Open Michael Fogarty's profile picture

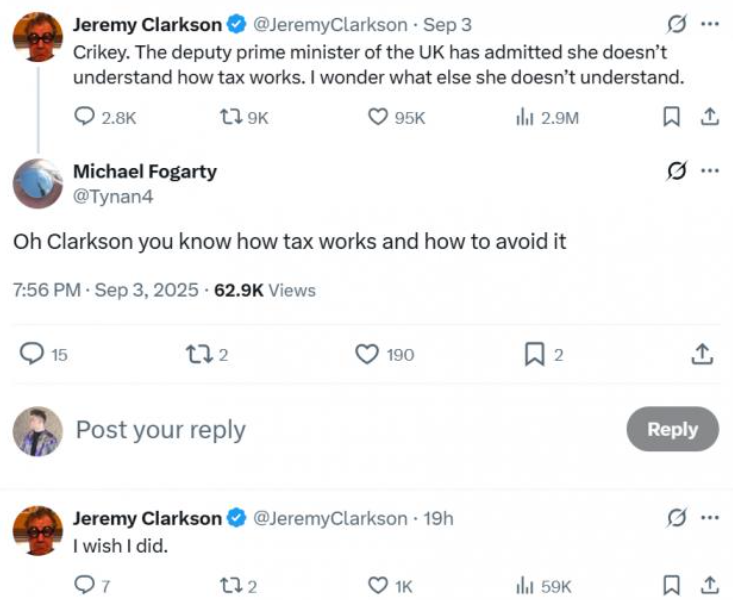38,183
